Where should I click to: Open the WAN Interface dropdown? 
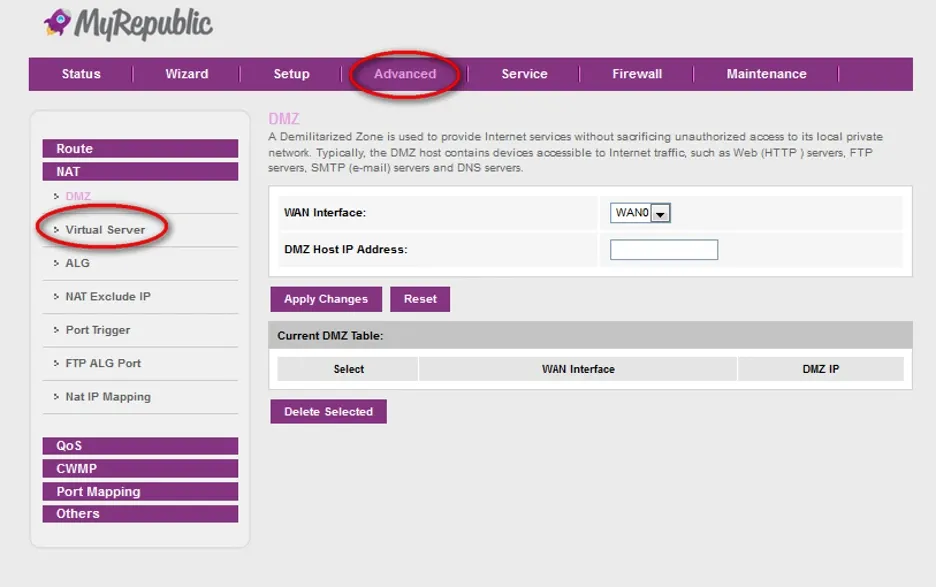click(640, 213)
